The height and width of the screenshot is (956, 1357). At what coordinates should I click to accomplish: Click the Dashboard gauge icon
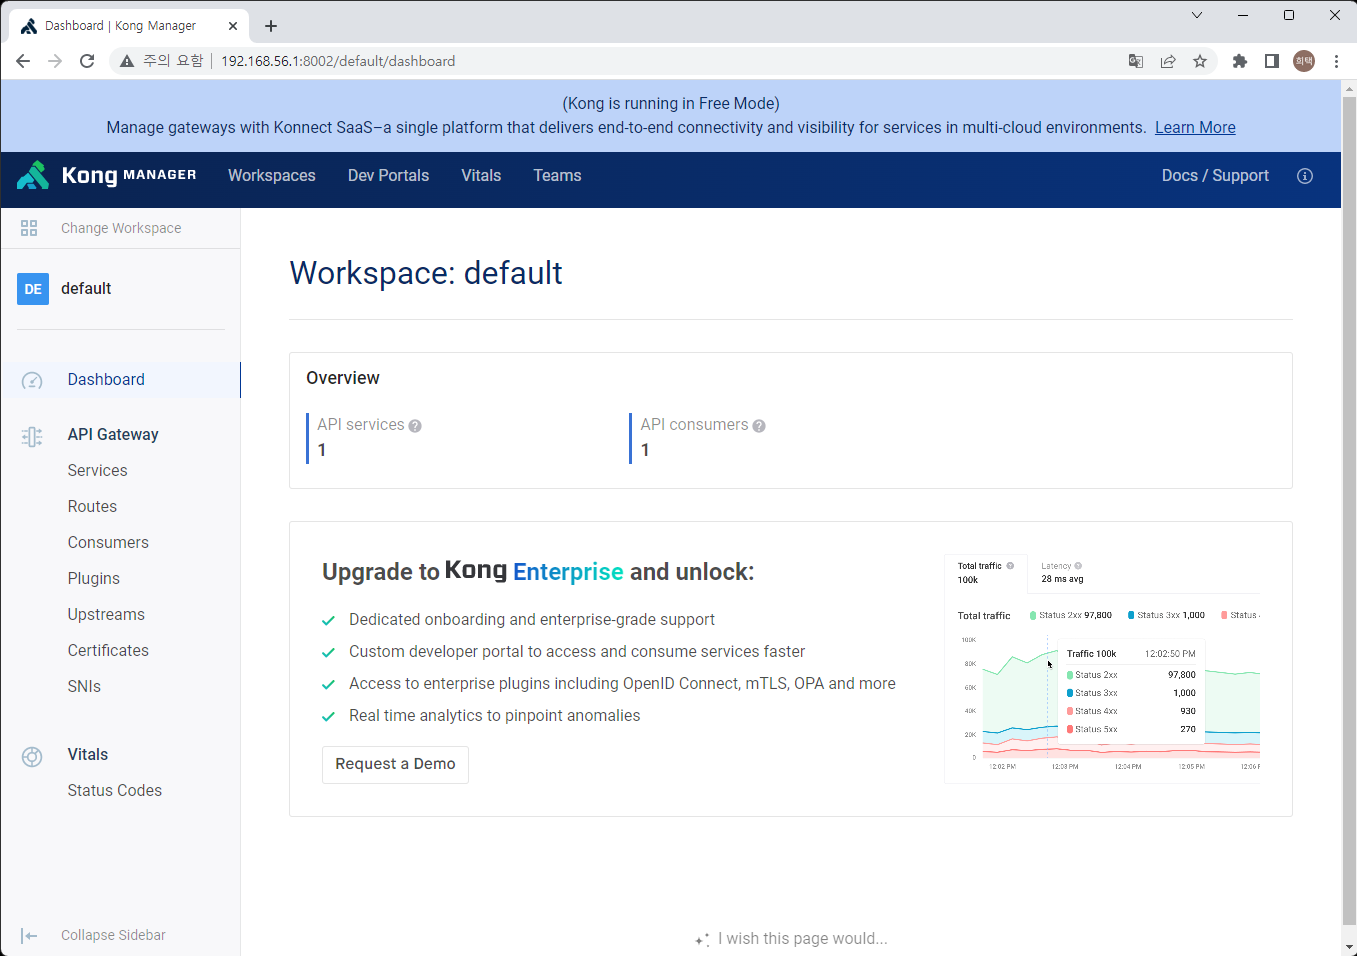32,380
